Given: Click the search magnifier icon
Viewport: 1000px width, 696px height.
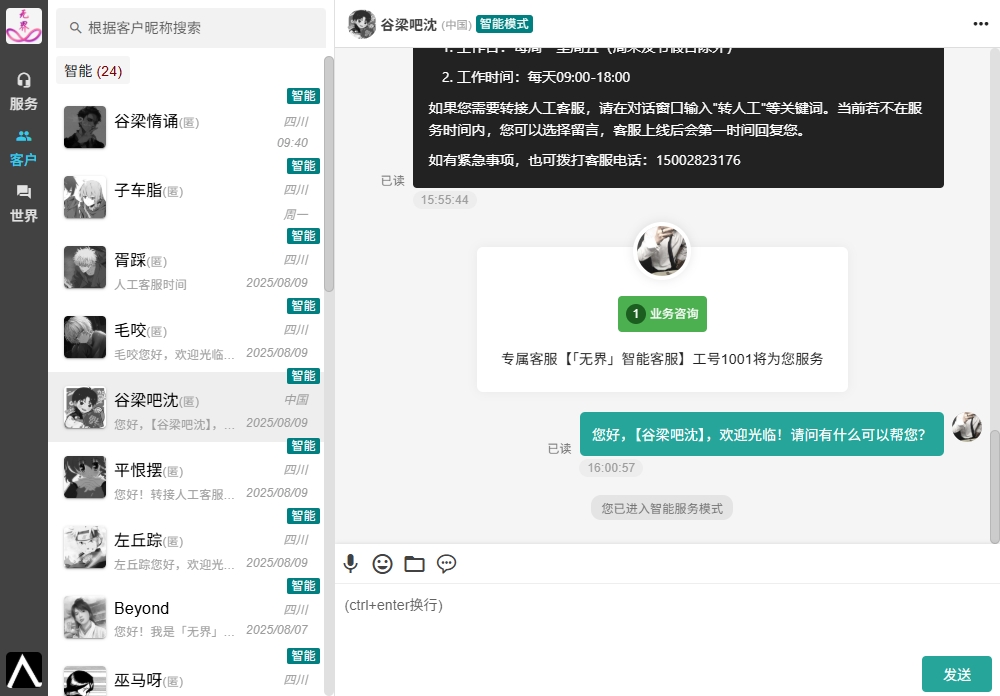Looking at the screenshot, I should click(x=75, y=27).
